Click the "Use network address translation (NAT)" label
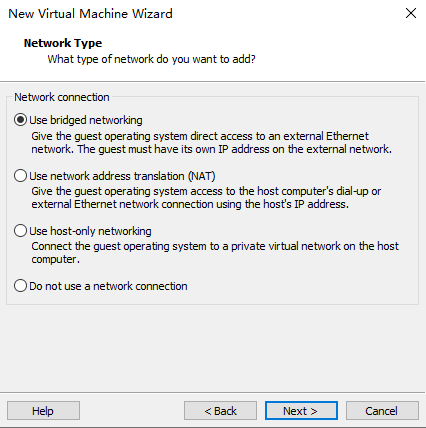The width and height of the screenshot is (426, 428). pyautogui.click(x=122, y=176)
